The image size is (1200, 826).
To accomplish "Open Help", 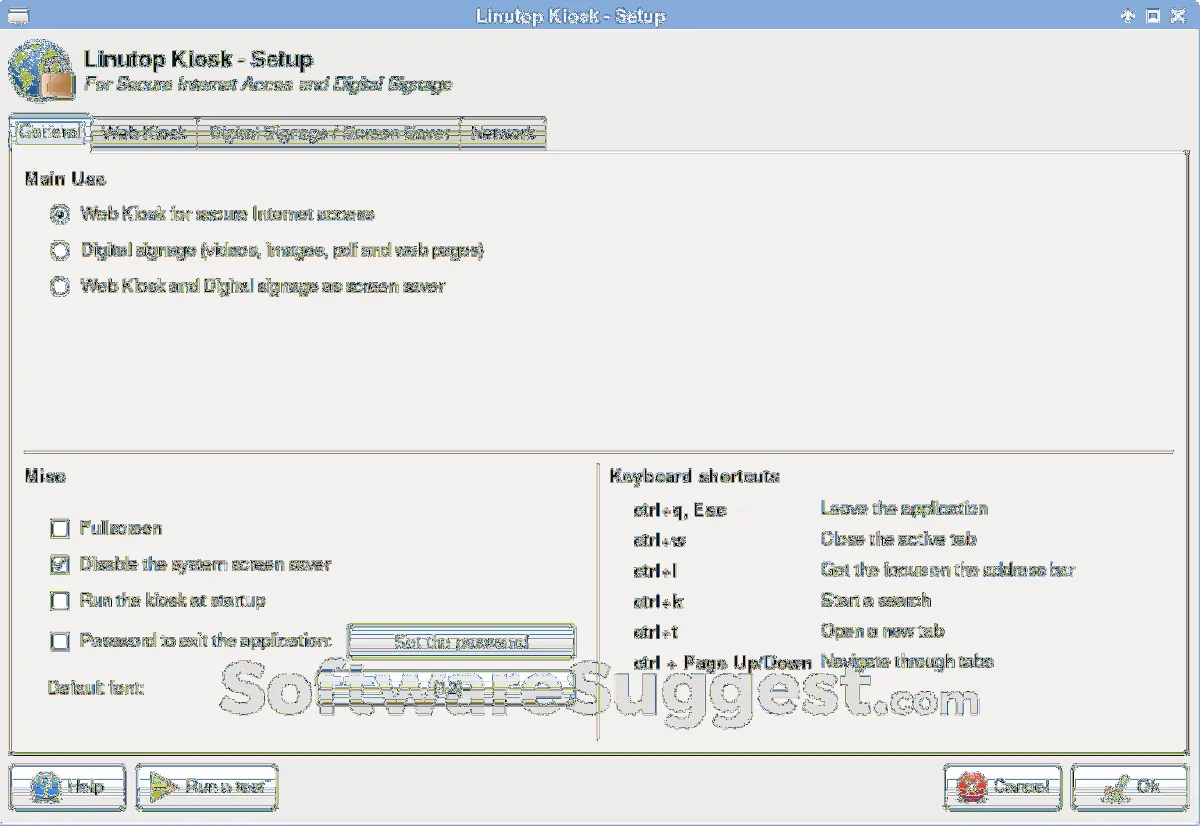I will [68, 787].
